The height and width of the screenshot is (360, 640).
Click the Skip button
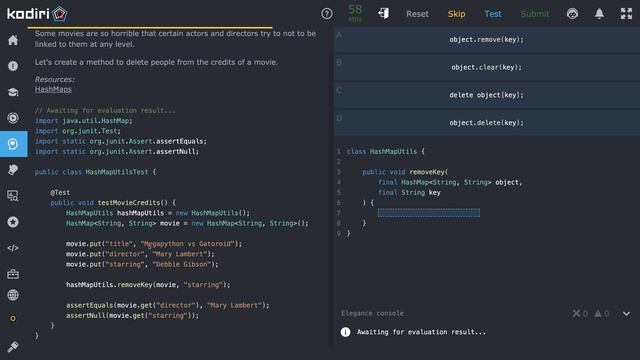(x=456, y=14)
